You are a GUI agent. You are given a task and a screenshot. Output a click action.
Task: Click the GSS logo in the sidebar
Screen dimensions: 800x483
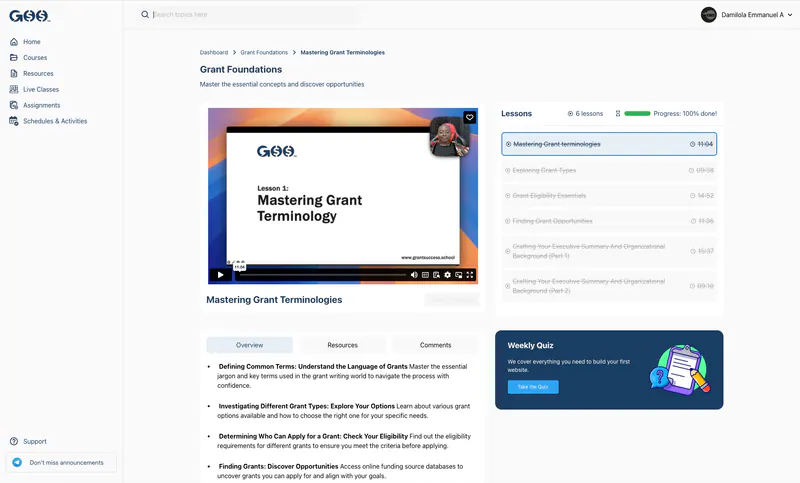[29, 16]
